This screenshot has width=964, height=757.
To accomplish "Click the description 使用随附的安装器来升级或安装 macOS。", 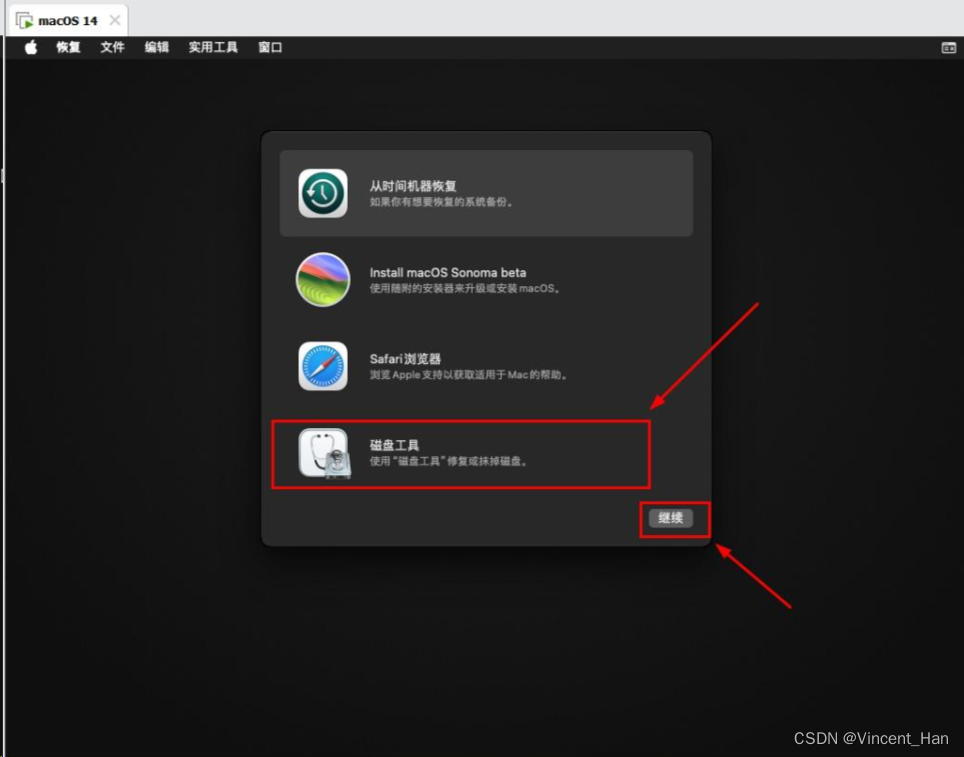I will point(465,288).
